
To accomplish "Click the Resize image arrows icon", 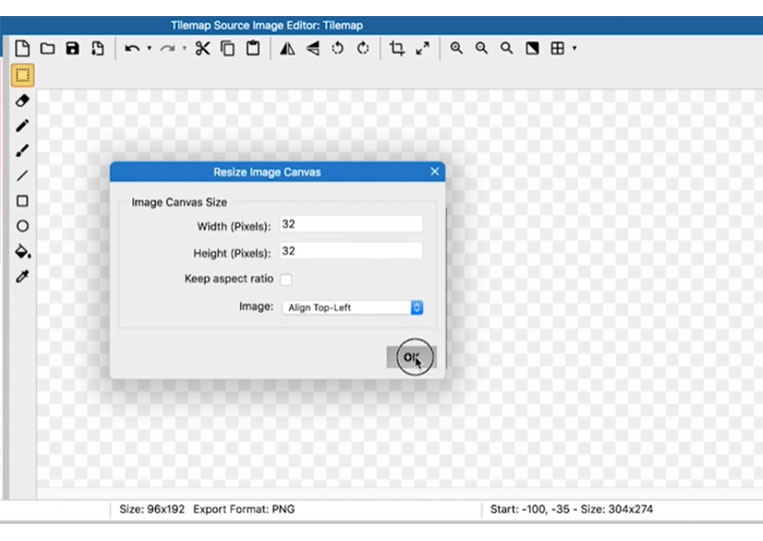I will pyautogui.click(x=422, y=49).
